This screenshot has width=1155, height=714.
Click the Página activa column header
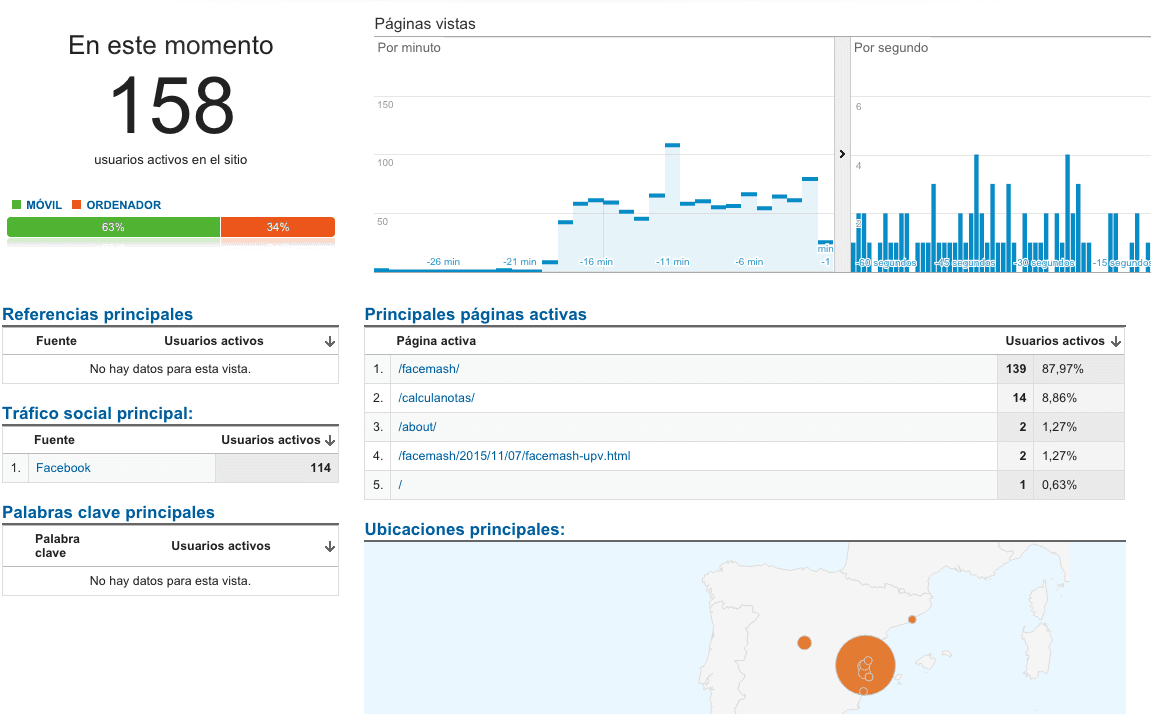coord(436,341)
